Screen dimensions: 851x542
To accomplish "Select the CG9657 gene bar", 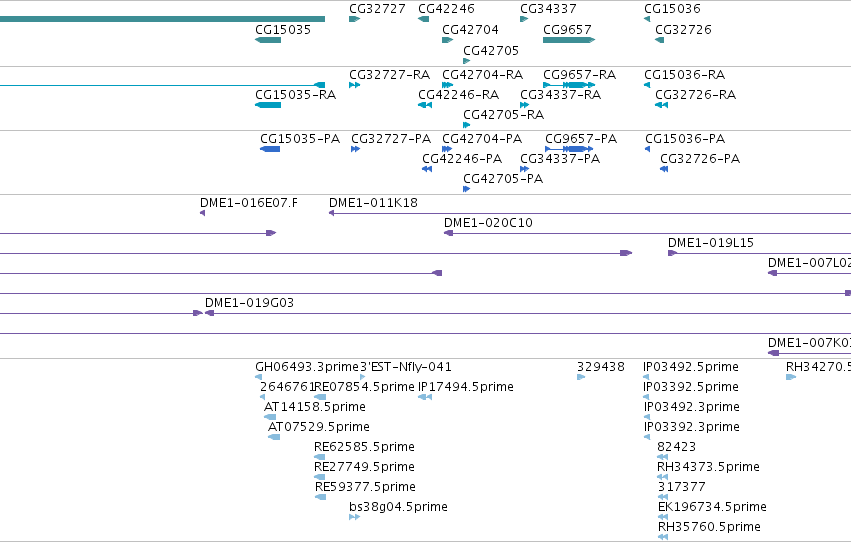I will [569, 40].
